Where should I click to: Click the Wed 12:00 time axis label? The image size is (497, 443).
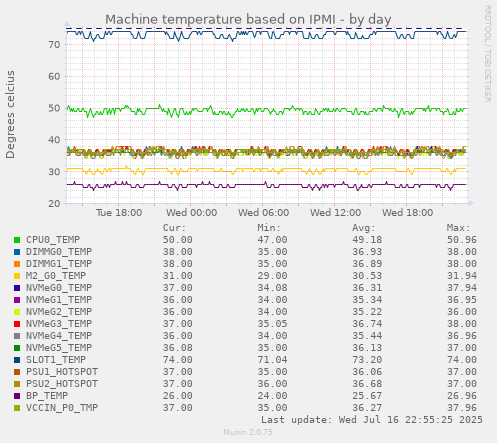tap(336, 213)
